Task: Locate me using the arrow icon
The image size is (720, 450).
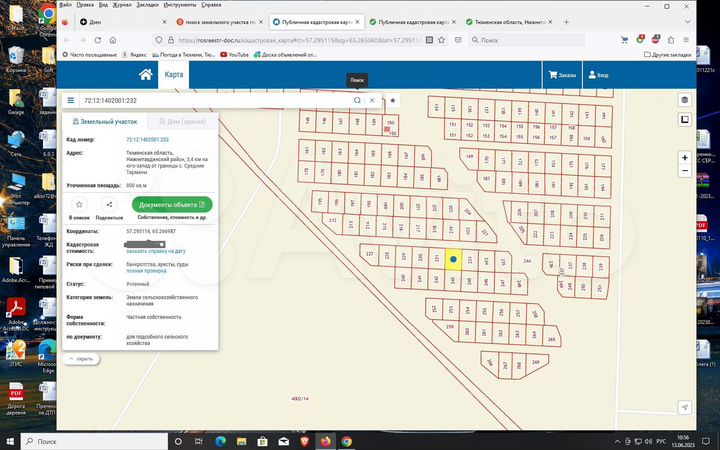Action: click(x=685, y=407)
